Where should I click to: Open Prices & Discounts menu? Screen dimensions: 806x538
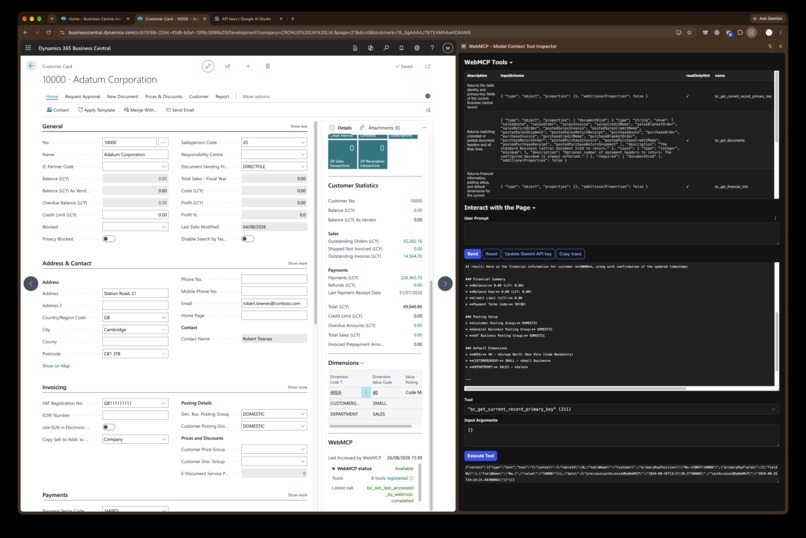(x=163, y=97)
